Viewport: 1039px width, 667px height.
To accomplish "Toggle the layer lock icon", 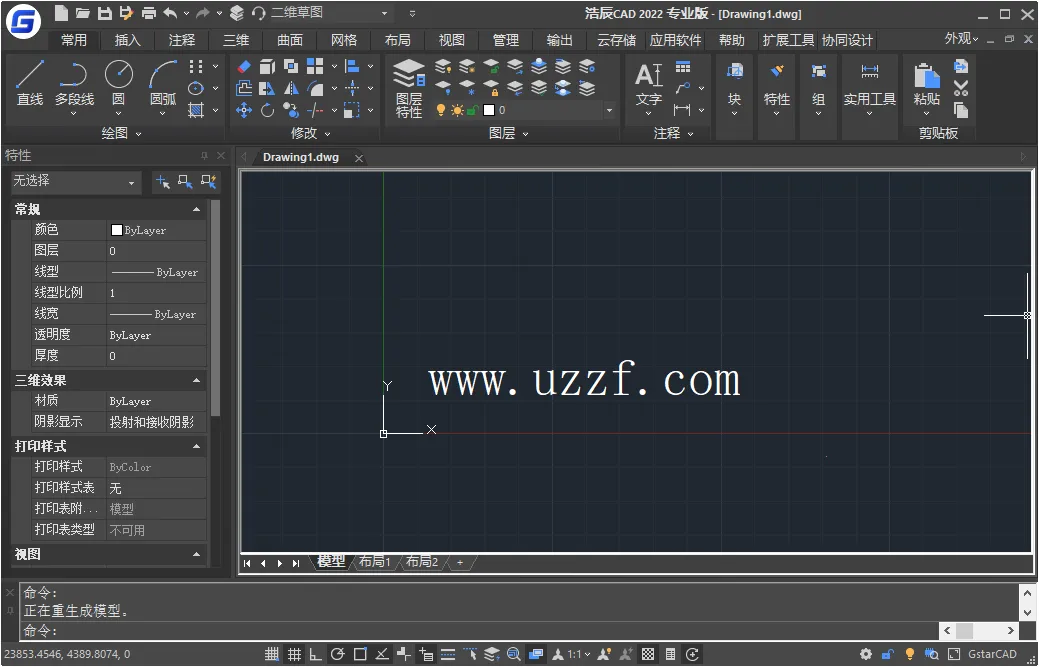I will point(472,110).
